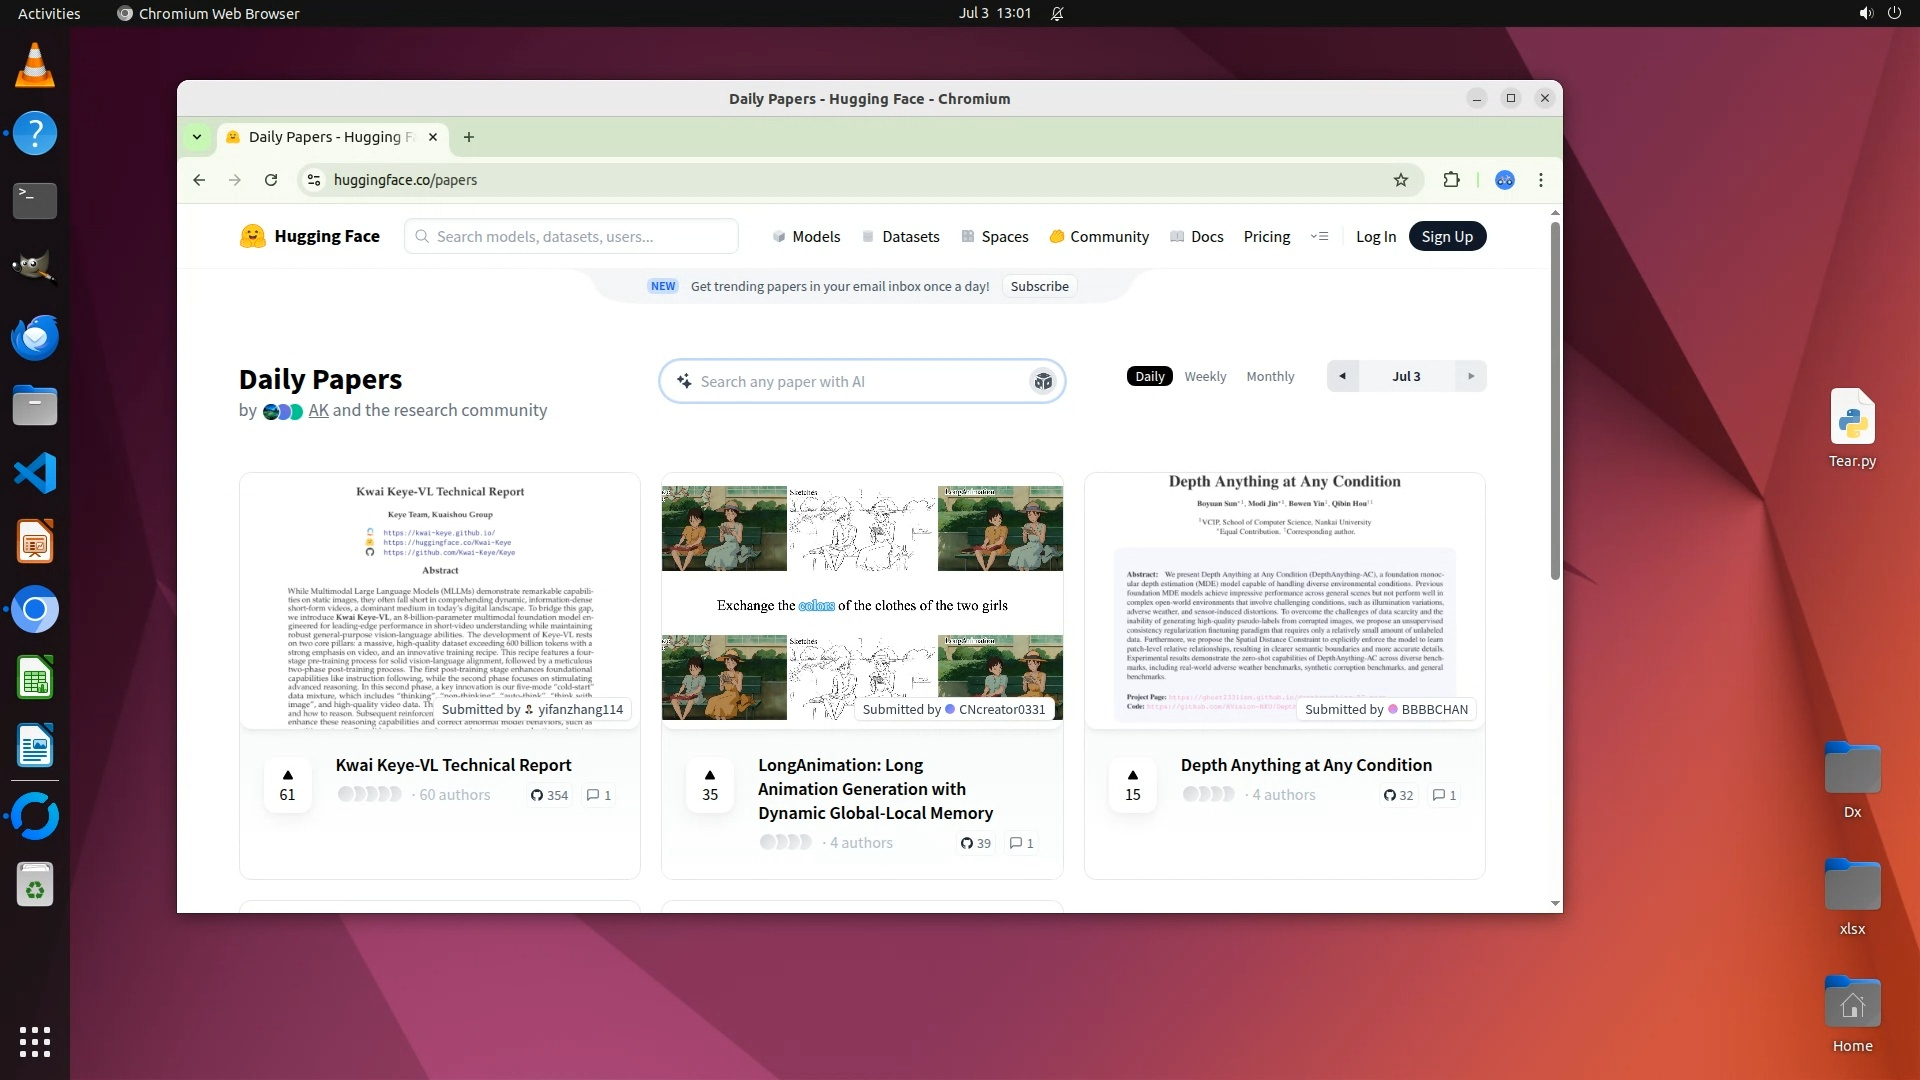Open the tab search dropdown chevron
This screenshot has width=1920, height=1080.
pos(197,137)
